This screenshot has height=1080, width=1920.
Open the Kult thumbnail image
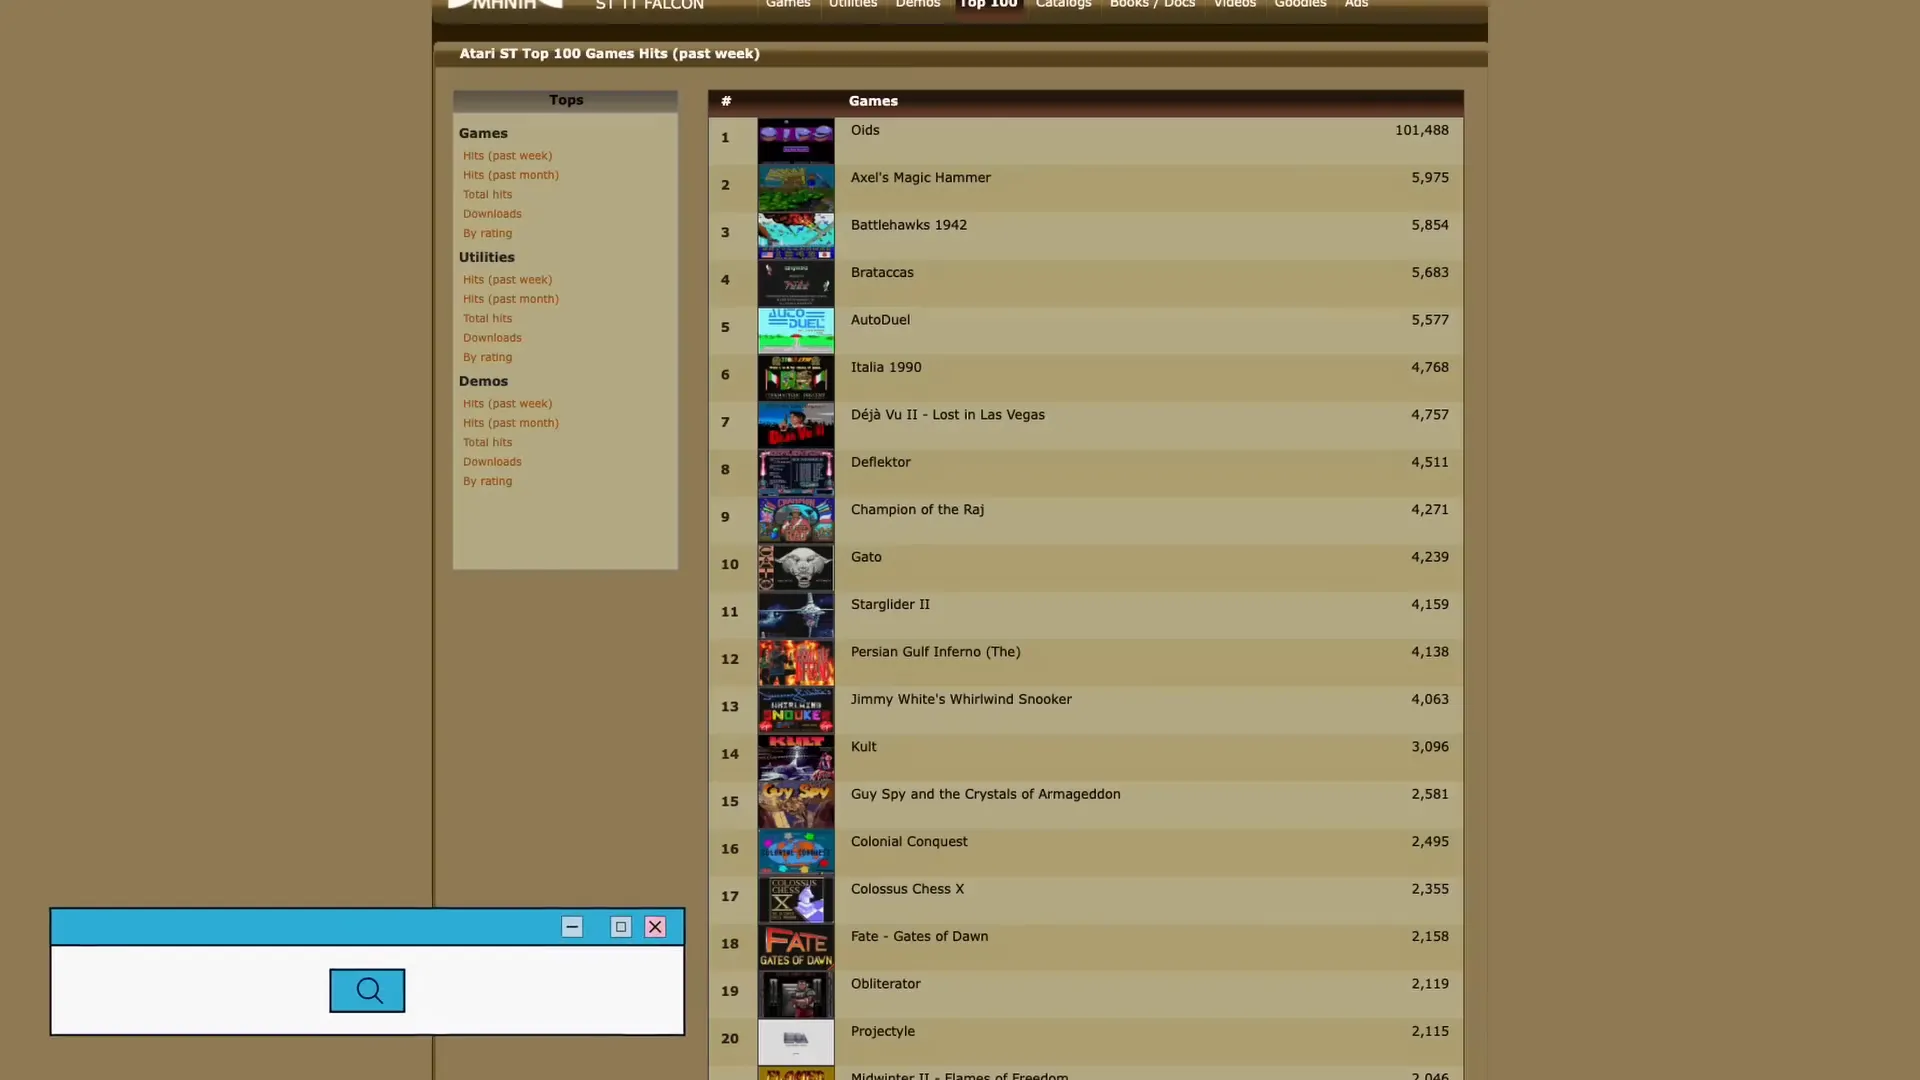pyautogui.click(x=796, y=757)
